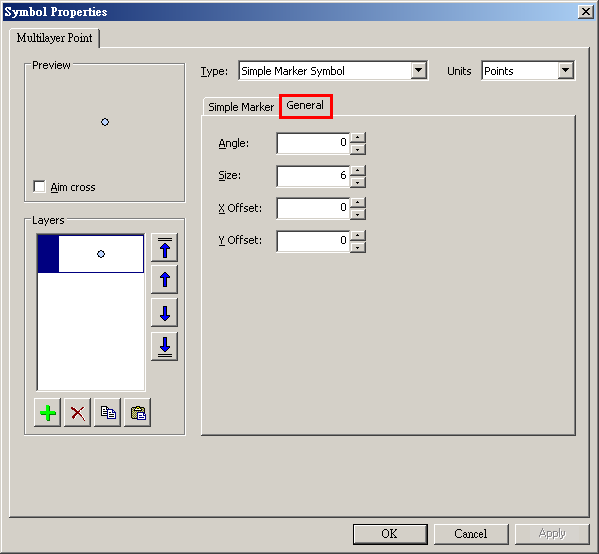Move selected layer up one level
Image resolution: width=599 pixels, height=554 pixels.
pyautogui.click(x=164, y=280)
